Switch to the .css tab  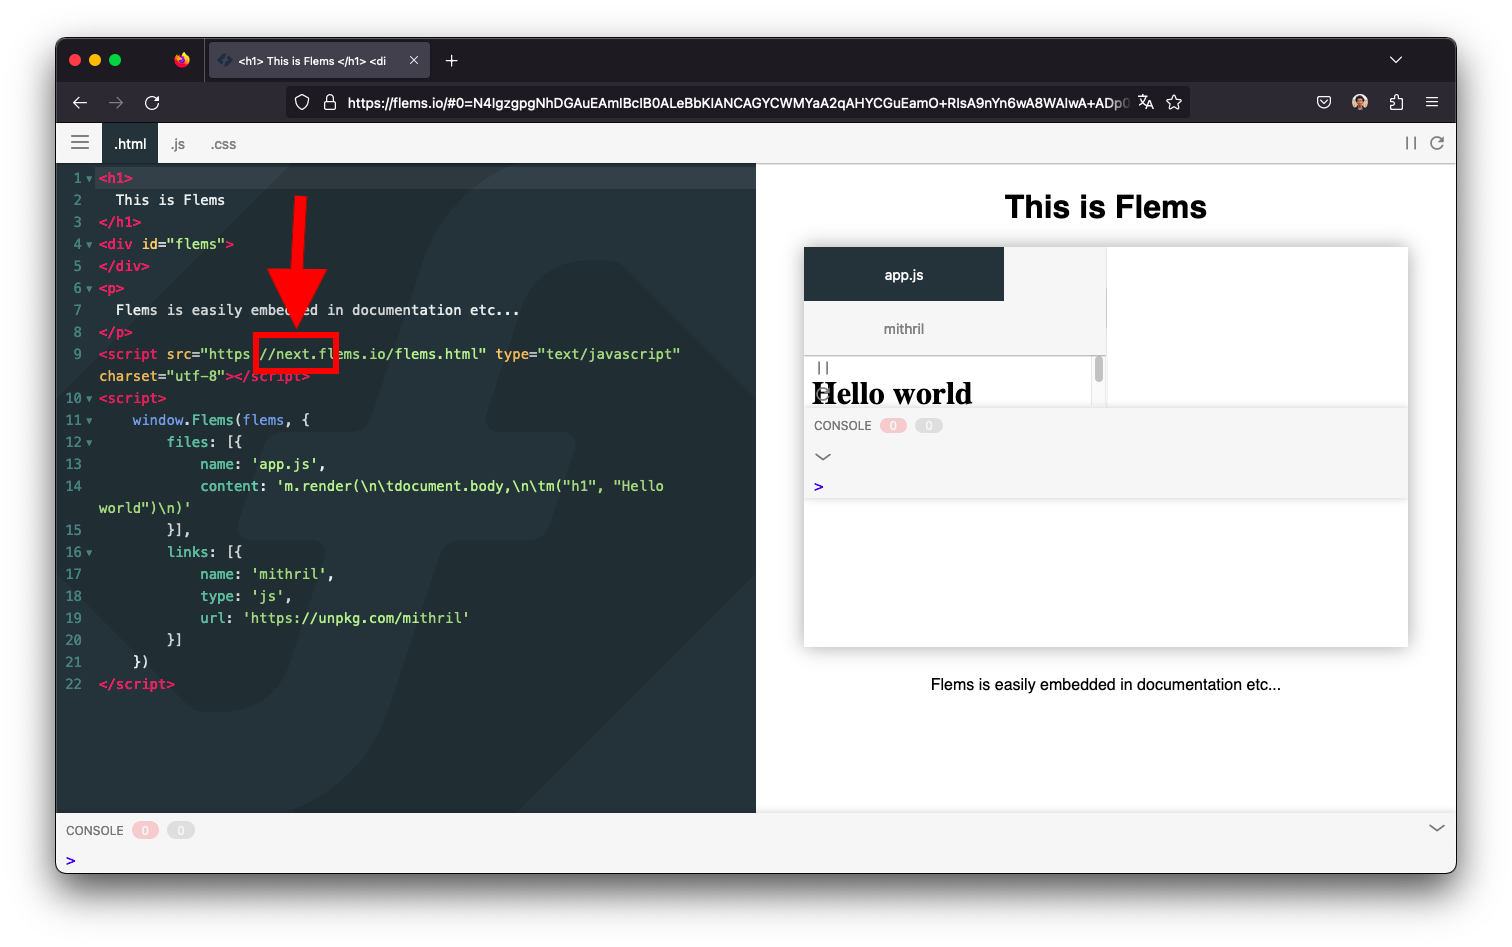click(x=222, y=143)
